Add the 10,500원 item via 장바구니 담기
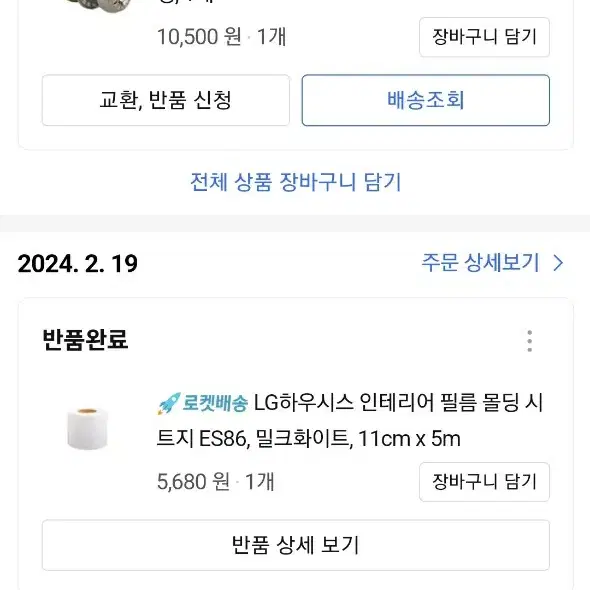The height and width of the screenshot is (590, 590). point(484,37)
